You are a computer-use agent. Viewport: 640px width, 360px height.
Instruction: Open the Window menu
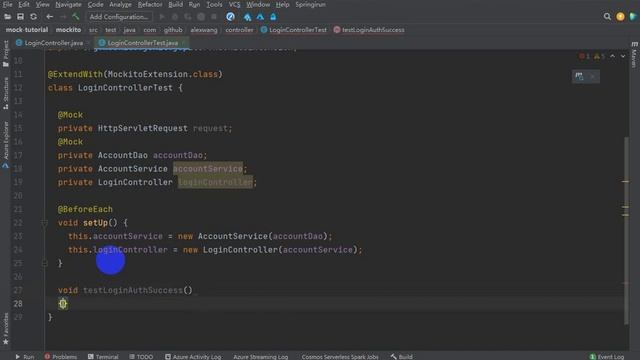(x=258, y=4)
